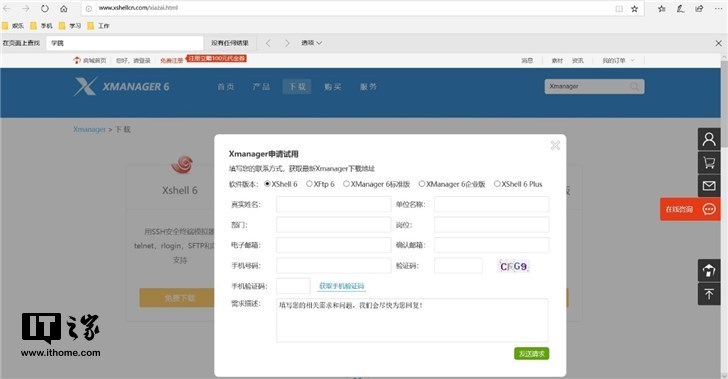Focus the 手机号码 input field
The image size is (728, 379).
point(333,266)
